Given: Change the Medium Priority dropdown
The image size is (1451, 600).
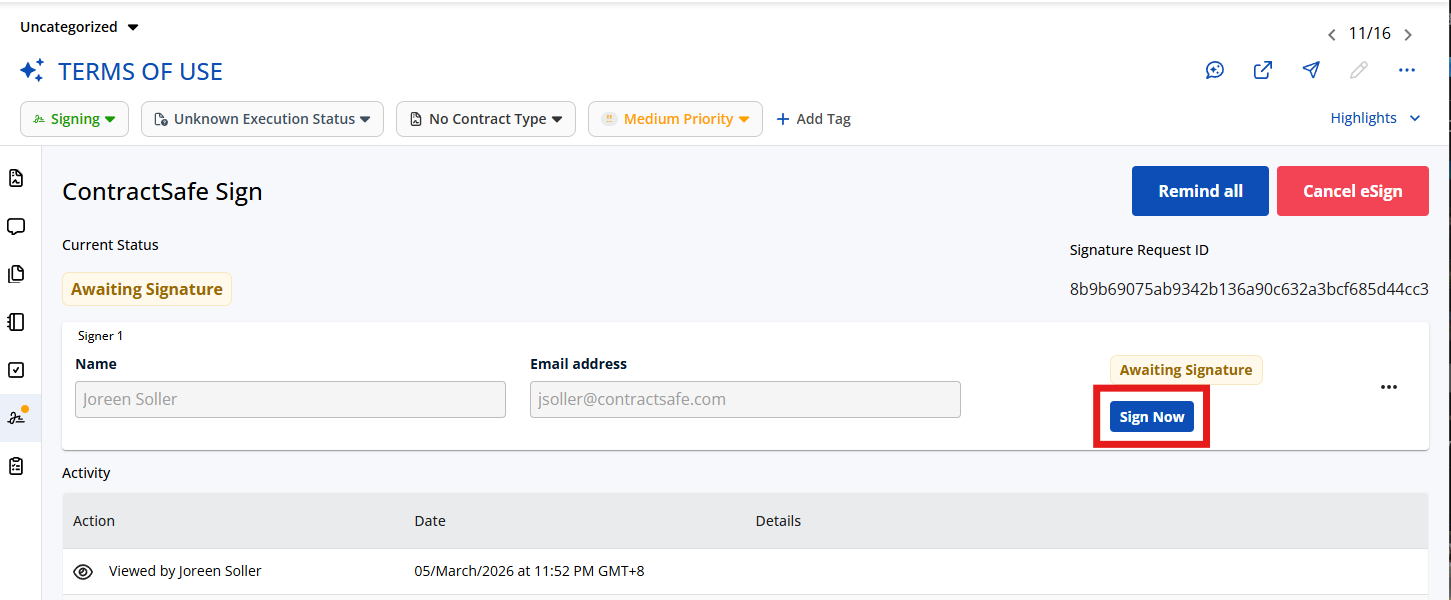Looking at the screenshot, I should point(675,119).
